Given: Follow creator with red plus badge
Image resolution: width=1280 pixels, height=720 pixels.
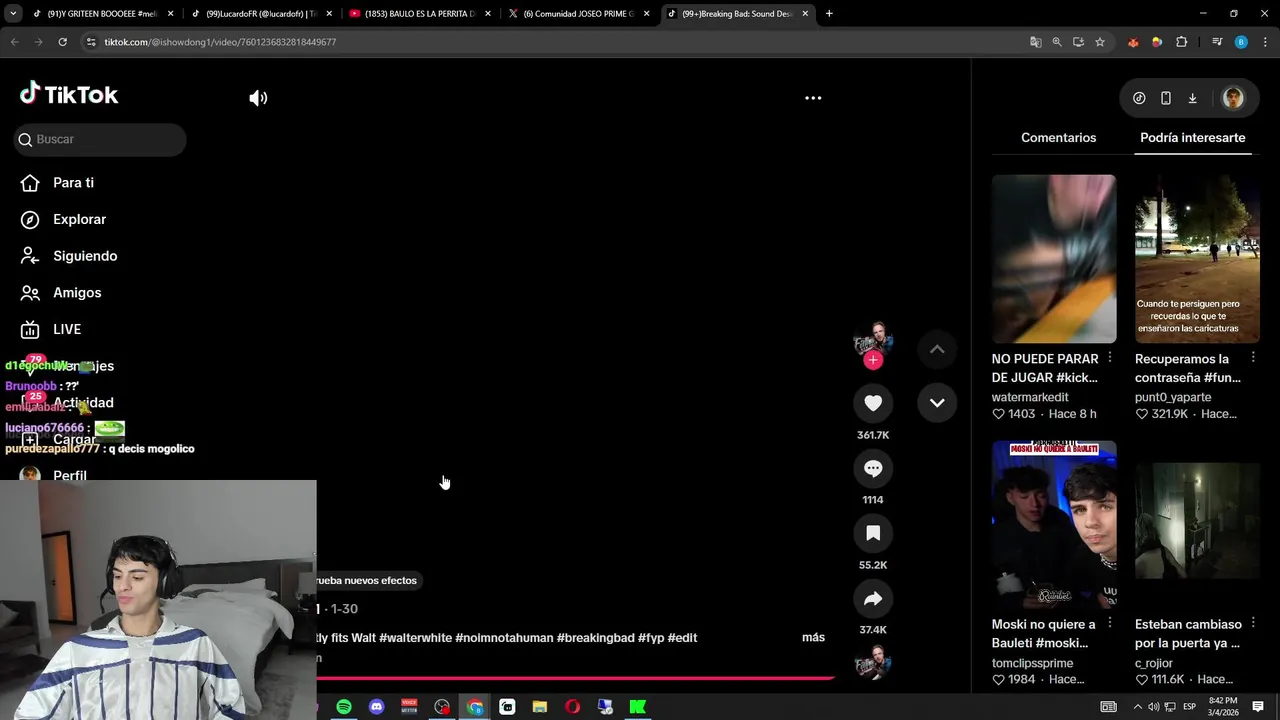Looking at the screenshot, I should (873, 360).
